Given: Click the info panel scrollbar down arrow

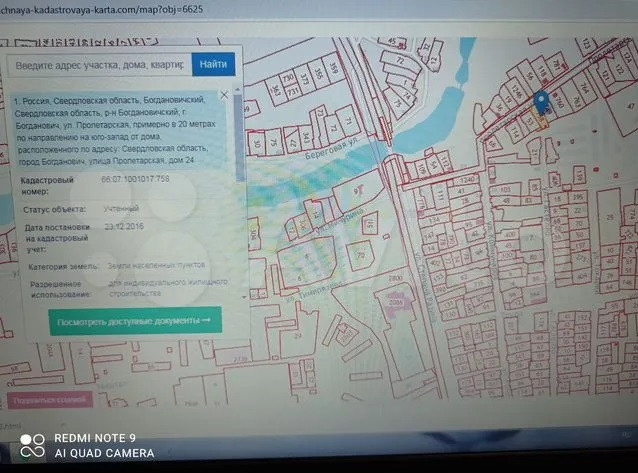Looking at the screenshot, I should click(244, 297).
